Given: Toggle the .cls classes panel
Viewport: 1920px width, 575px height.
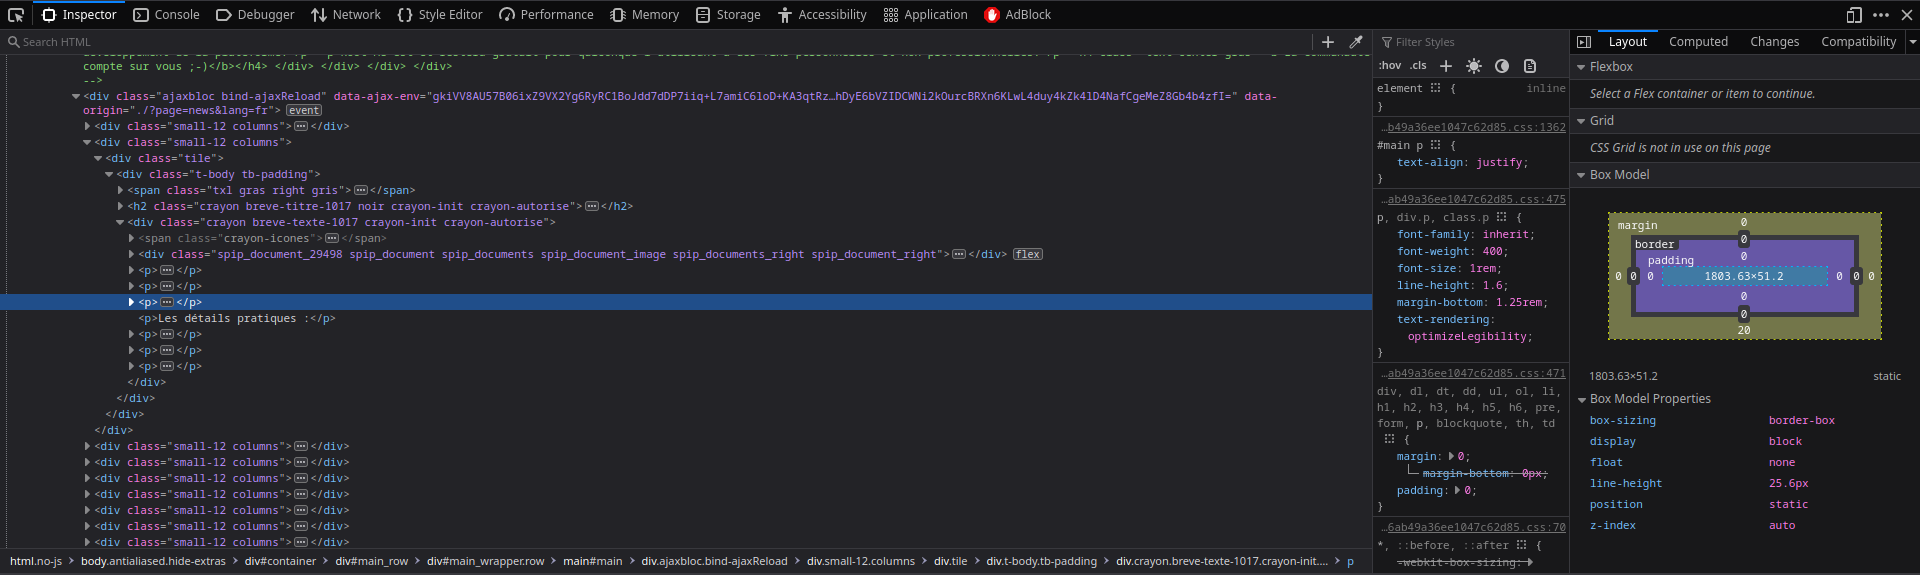Looking at the screenshot, I should click(x=1419, y=66).
